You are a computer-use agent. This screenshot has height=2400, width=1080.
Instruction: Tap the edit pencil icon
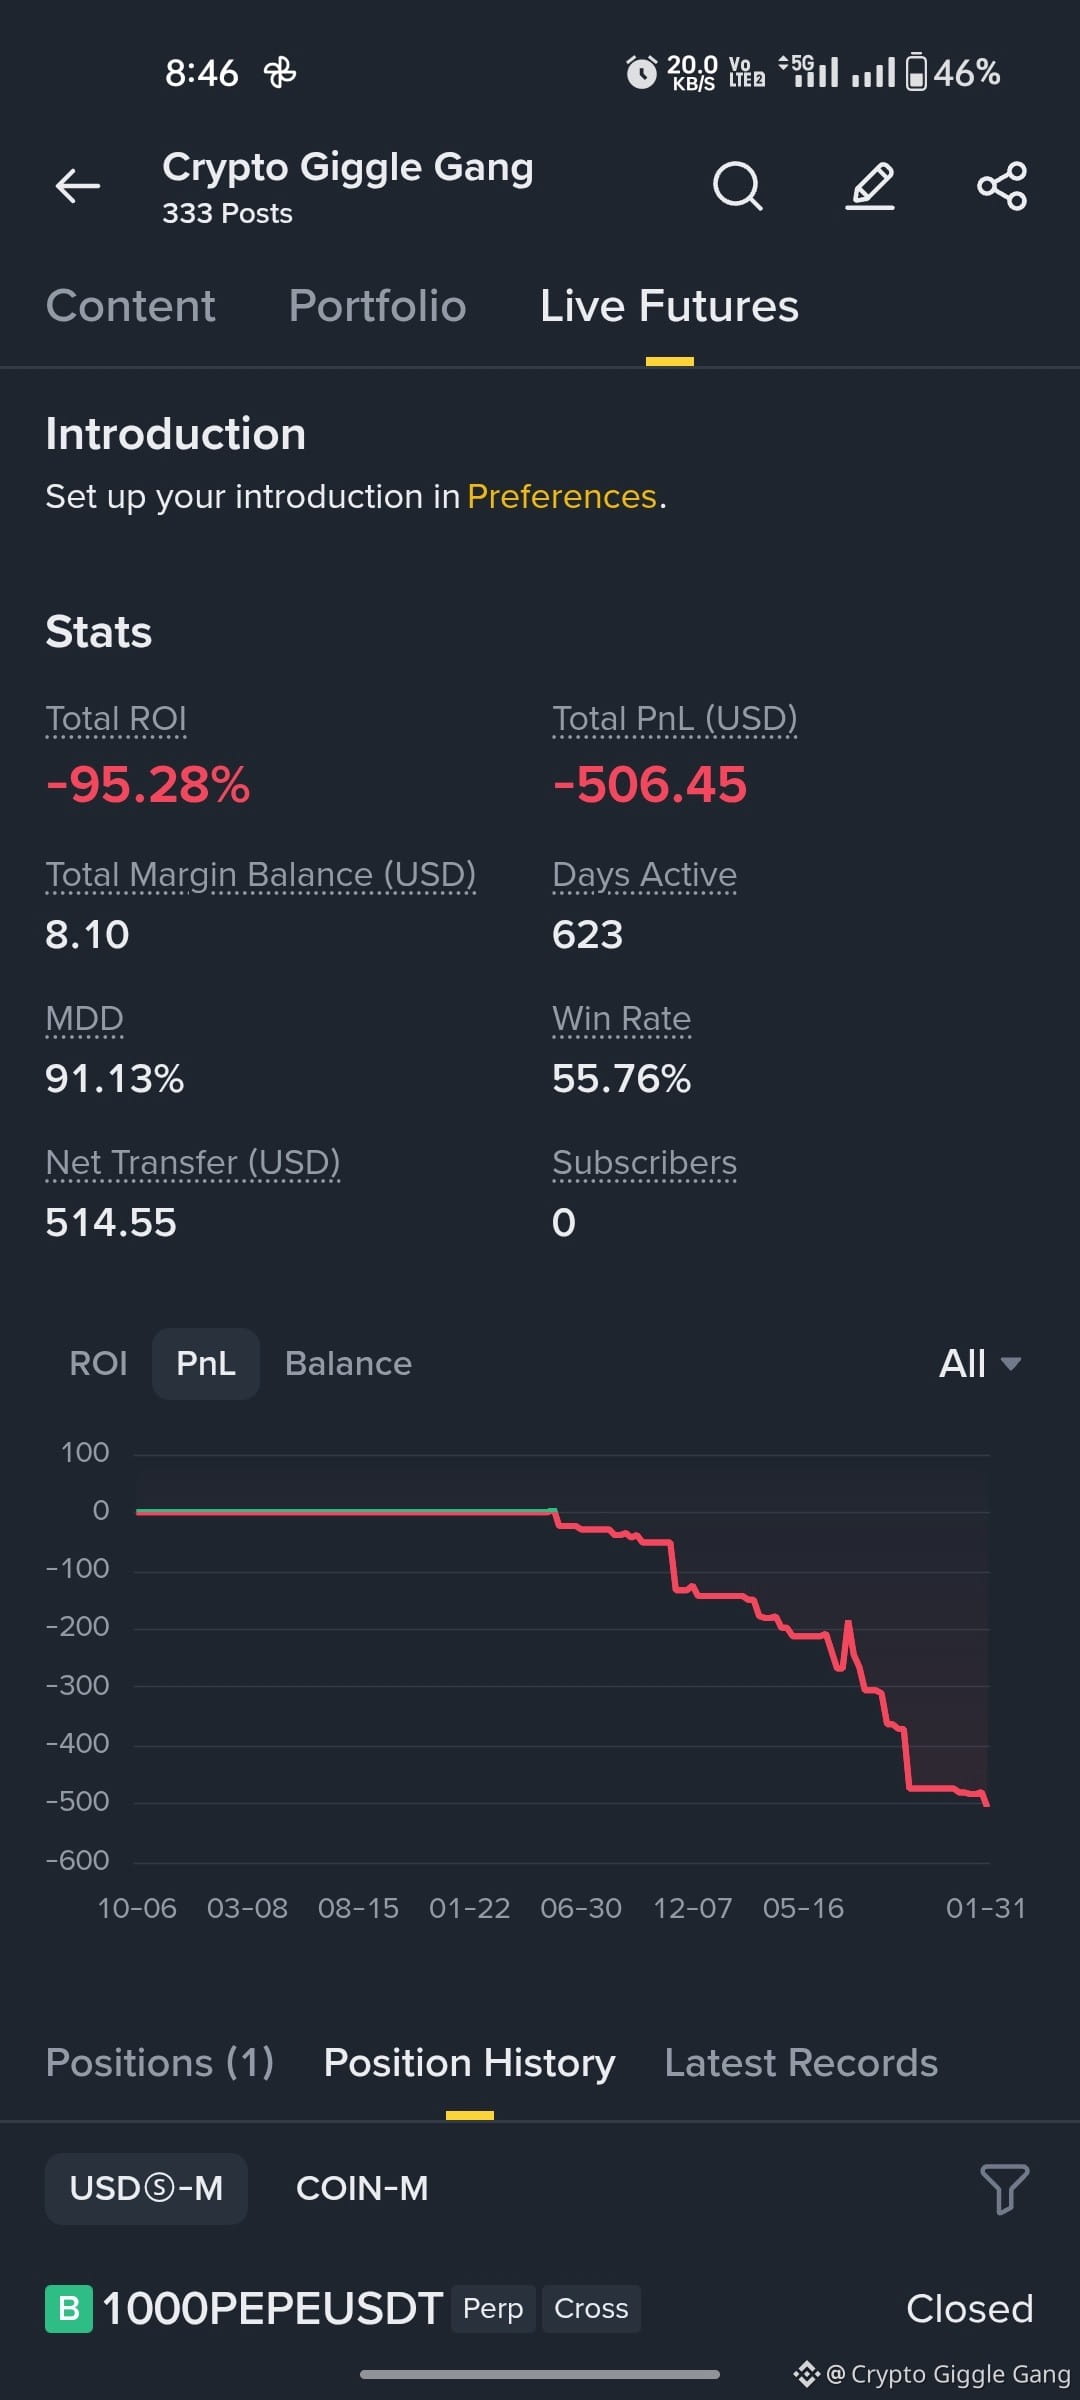tap(870, 186)
